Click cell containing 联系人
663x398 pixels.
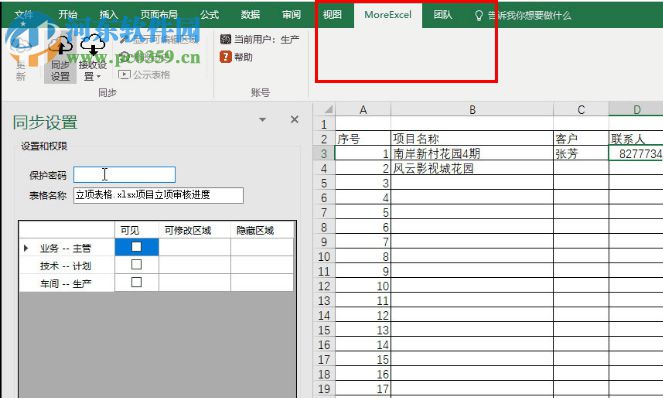(636, 139)
